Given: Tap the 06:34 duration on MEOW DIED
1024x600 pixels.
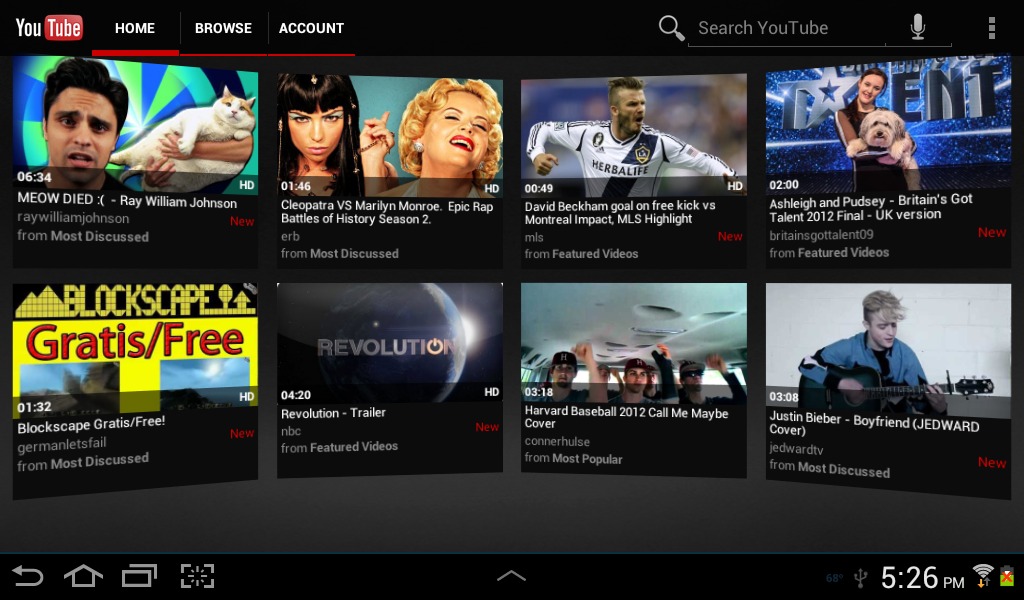Looking at the screenshot, I should tap(34, 177).
